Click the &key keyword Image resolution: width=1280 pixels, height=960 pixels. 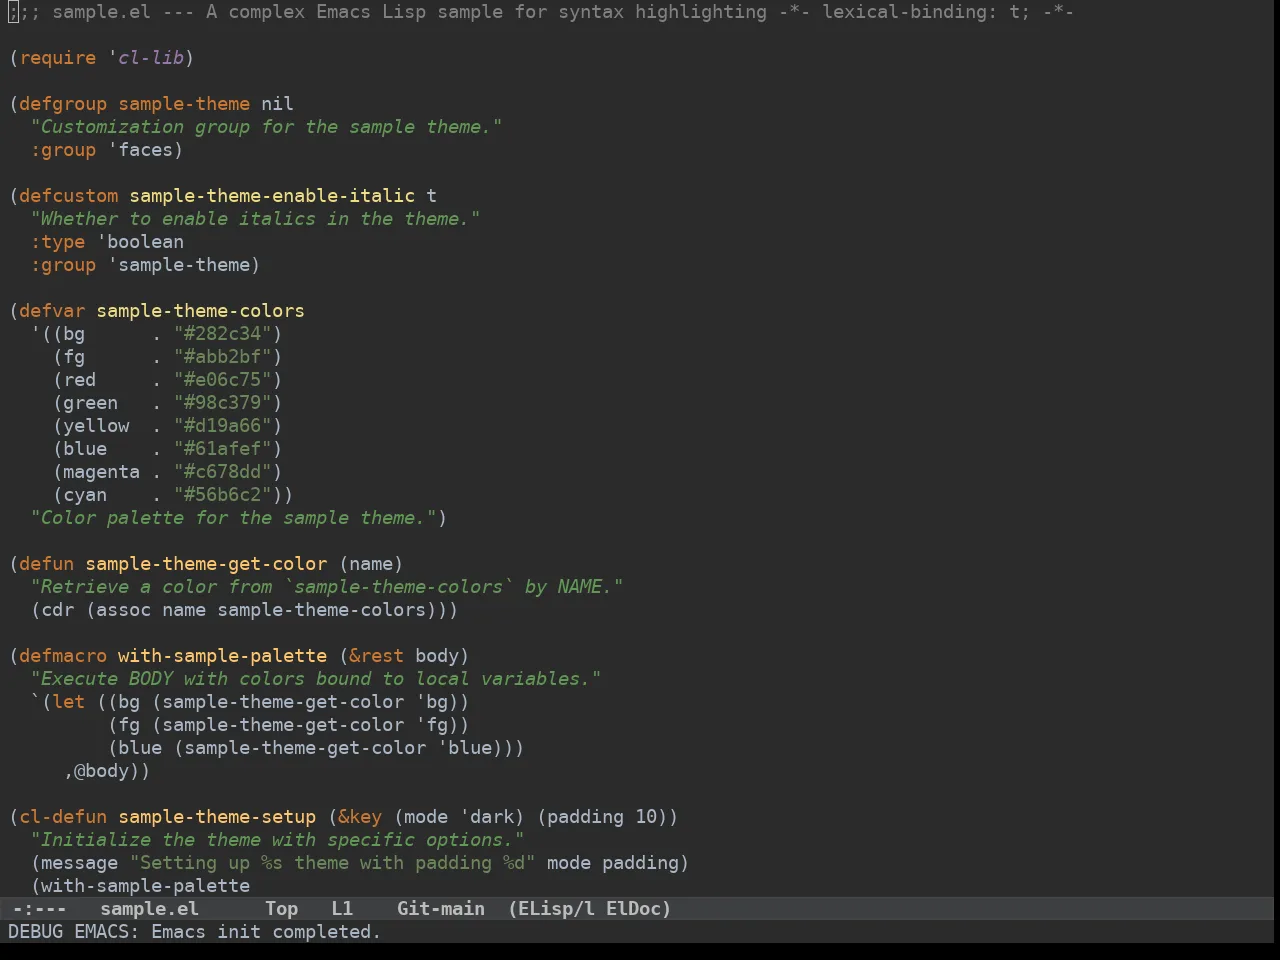(360, 817)
